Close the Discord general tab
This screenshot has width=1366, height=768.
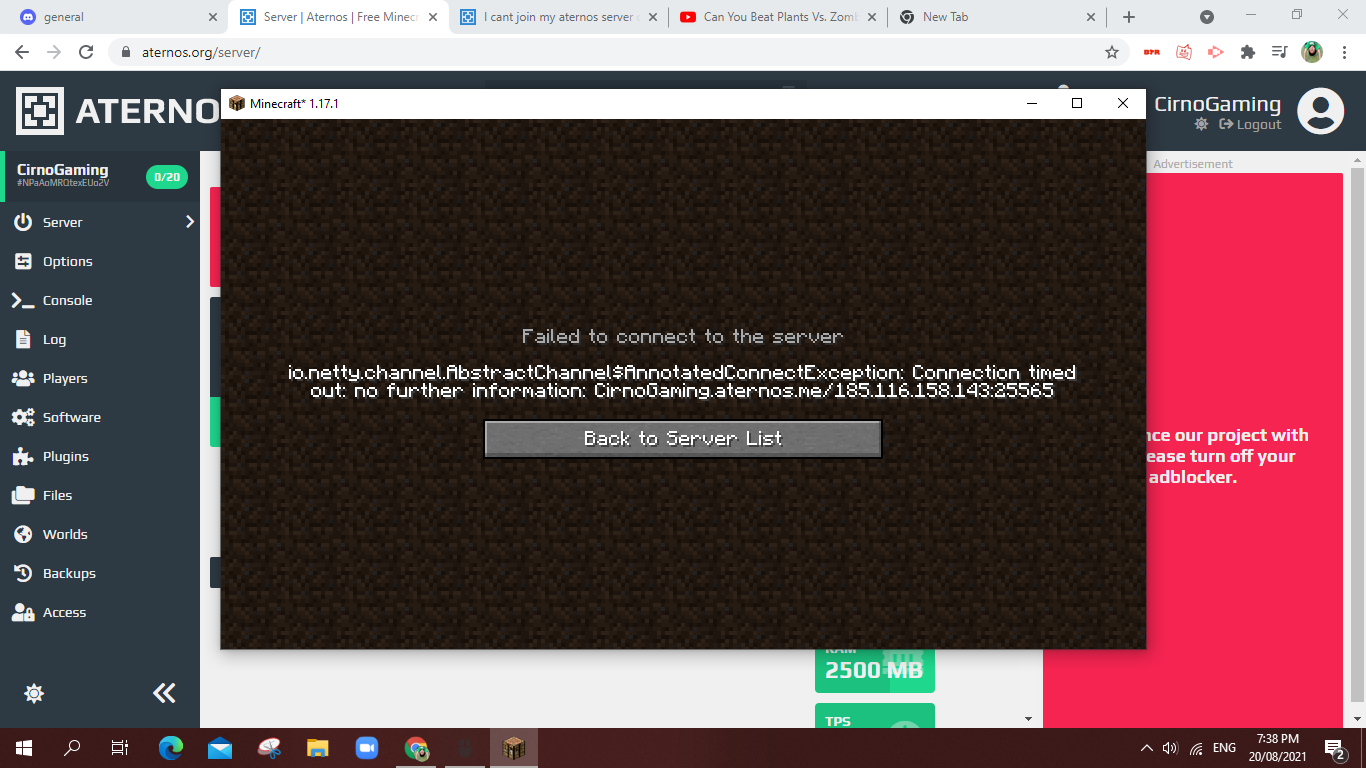coord(212,17)
